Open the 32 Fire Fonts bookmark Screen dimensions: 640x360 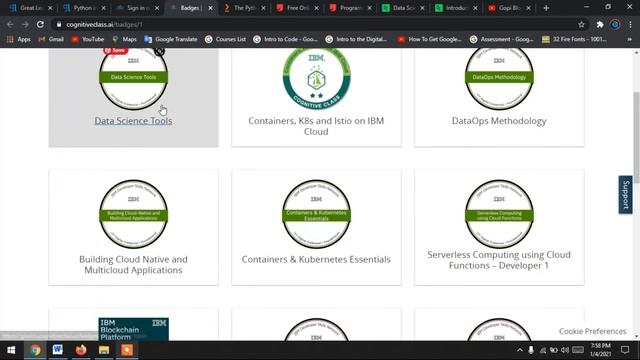click(574, 39)
